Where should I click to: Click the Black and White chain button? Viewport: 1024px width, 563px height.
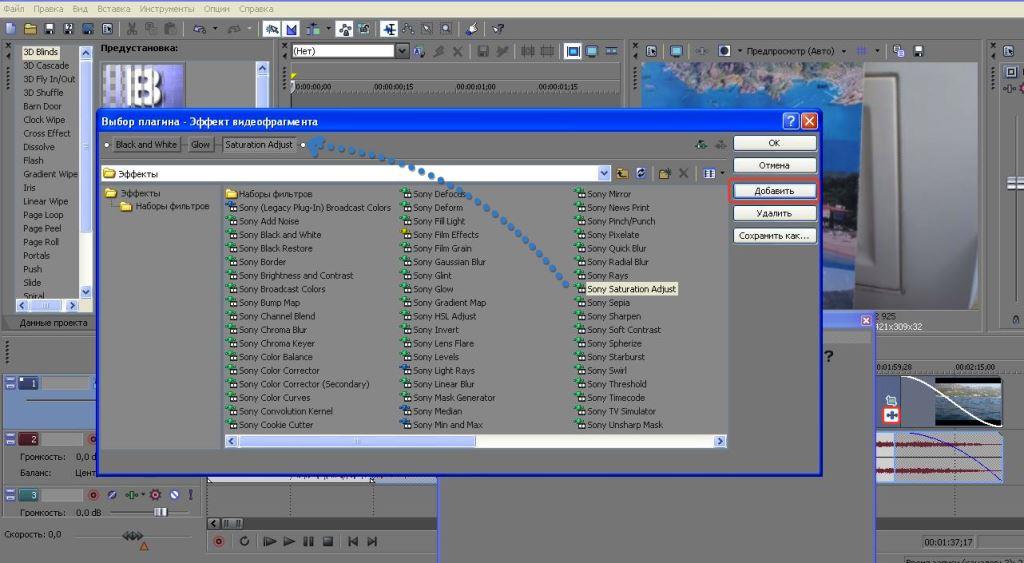click(145, 145)
